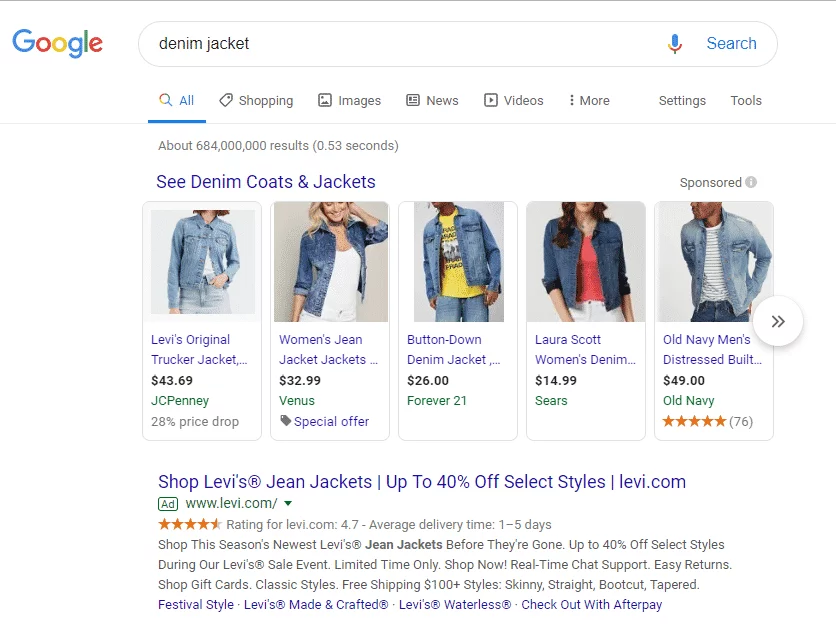Click the Sponsored info icon
The width and height of the screenshot is (836, 628).
pyautogui.click(x=751, y=182)
